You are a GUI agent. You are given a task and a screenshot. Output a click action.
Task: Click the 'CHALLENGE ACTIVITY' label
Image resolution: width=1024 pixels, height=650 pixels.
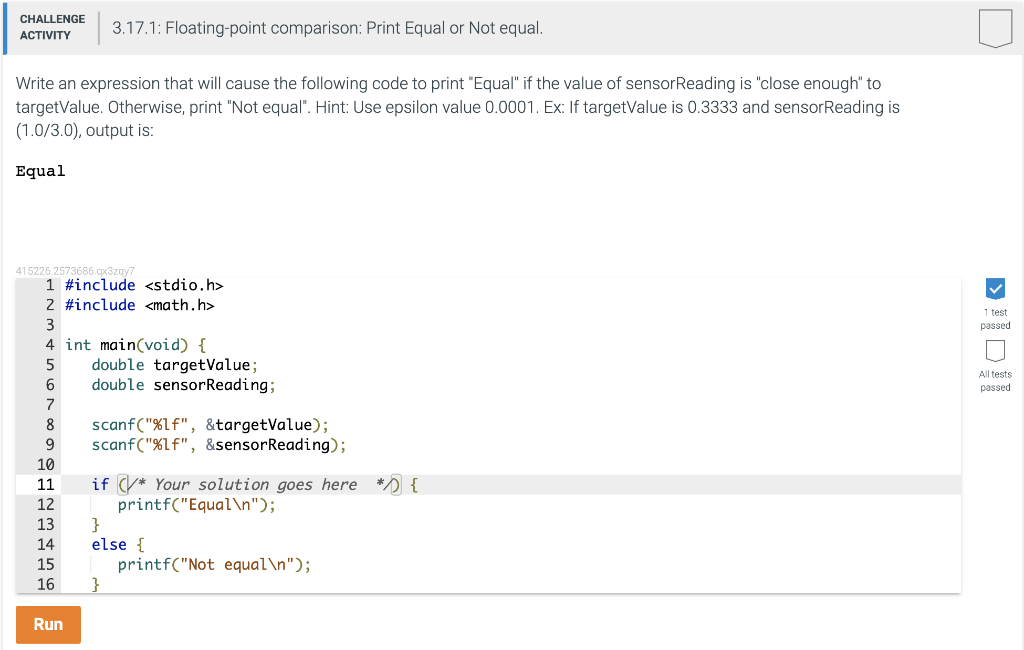(x=52, y=27)
